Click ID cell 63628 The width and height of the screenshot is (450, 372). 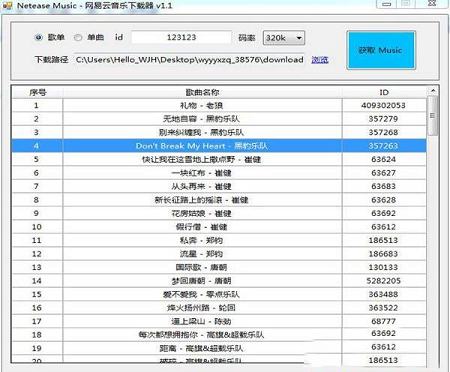[384, 200]
